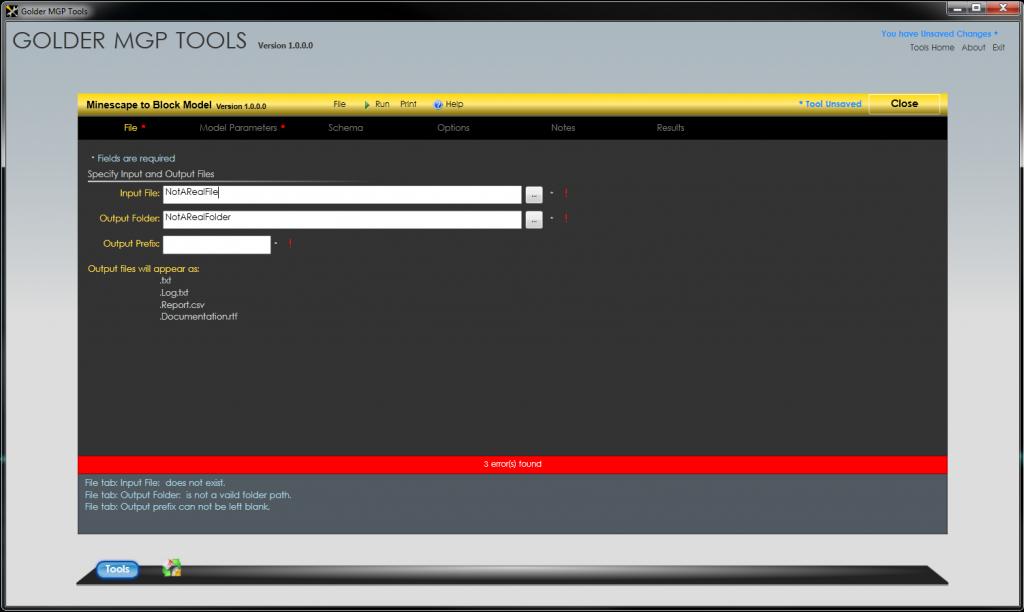
Task: Close the Minescape to Block Model tool
Action: [904, 104]
